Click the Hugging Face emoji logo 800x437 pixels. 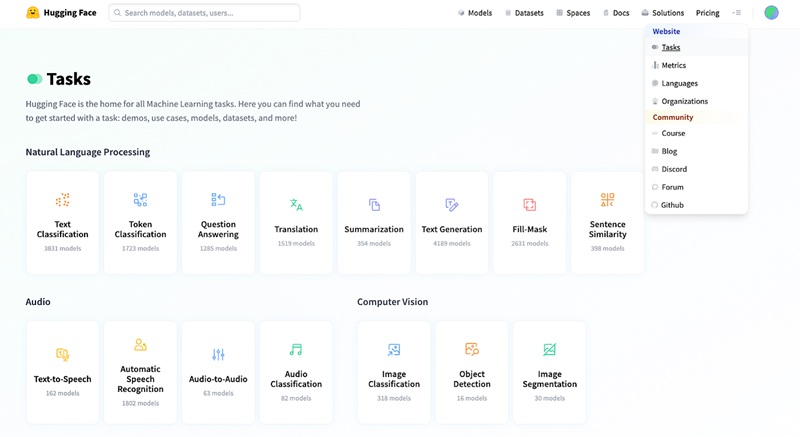(x=33, y=13)
